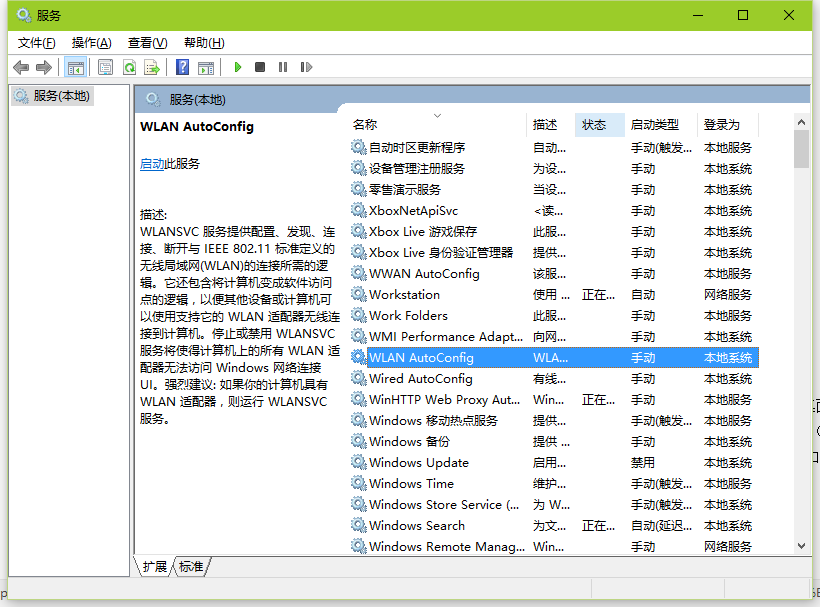Open properties using the toolbar Properties icon
Screen dimensions: 820x607
pos(105,67)
